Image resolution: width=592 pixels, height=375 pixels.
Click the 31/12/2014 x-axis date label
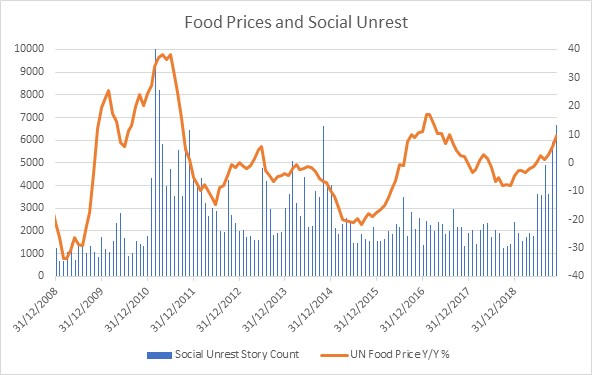coord(311,310)
